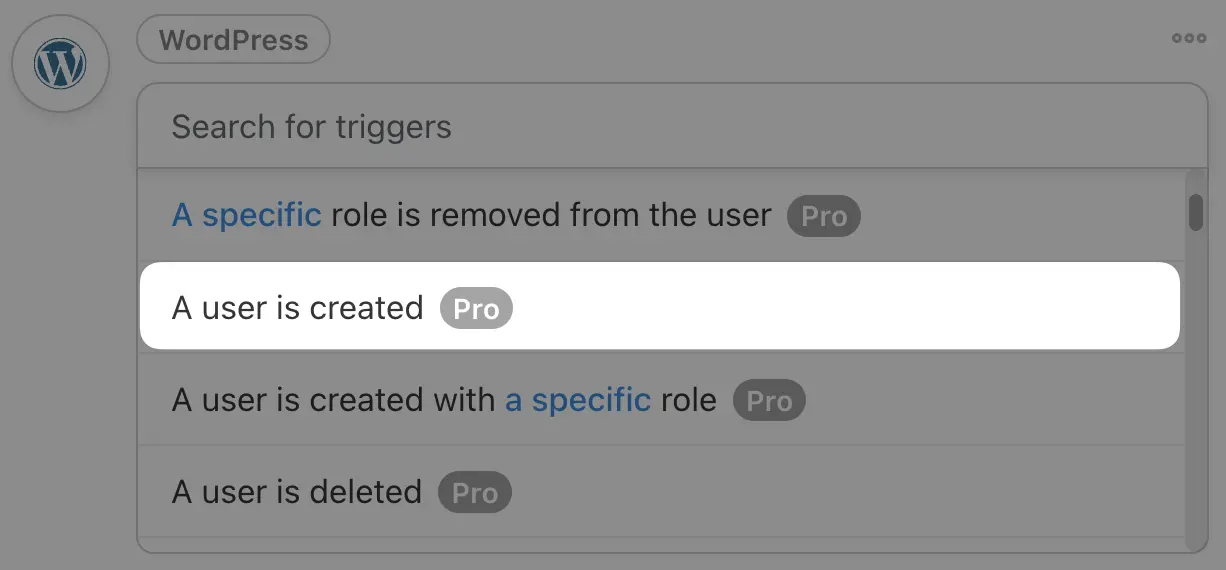Image resolution: width=1226 pixels, height=570 pixels.
Task: Click the word 'role' after 'a specific' link
Action: click(688, 400)
